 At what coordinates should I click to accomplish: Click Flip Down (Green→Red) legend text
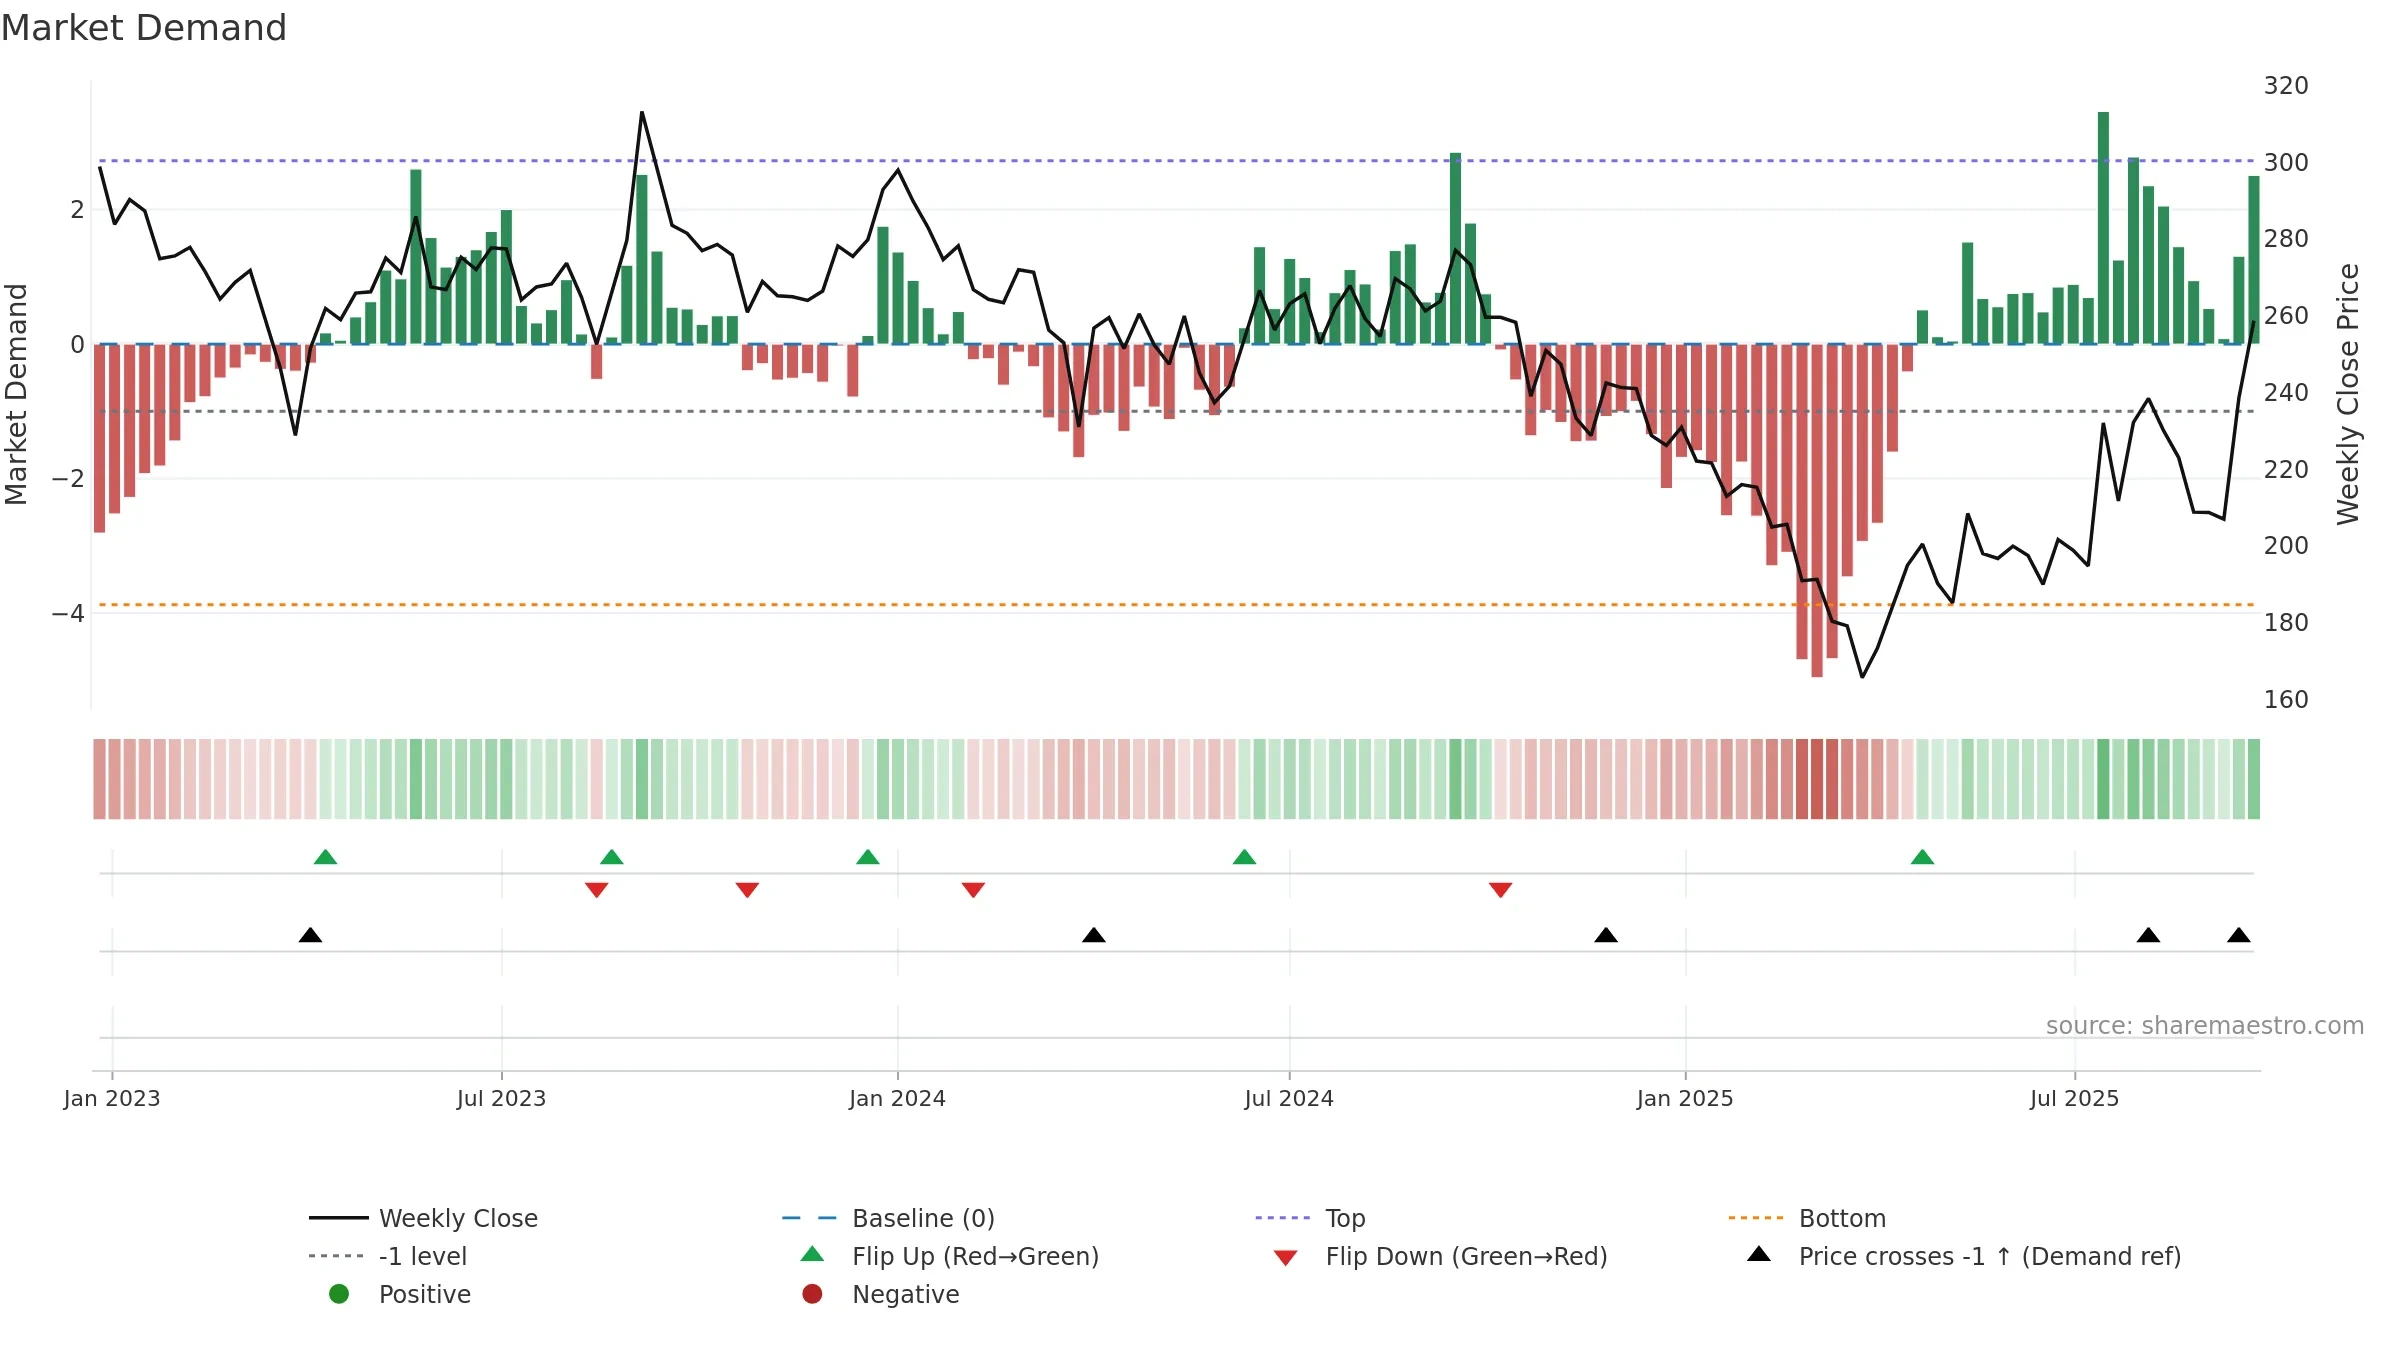pyautogui.click(x=1466, y=1256)
